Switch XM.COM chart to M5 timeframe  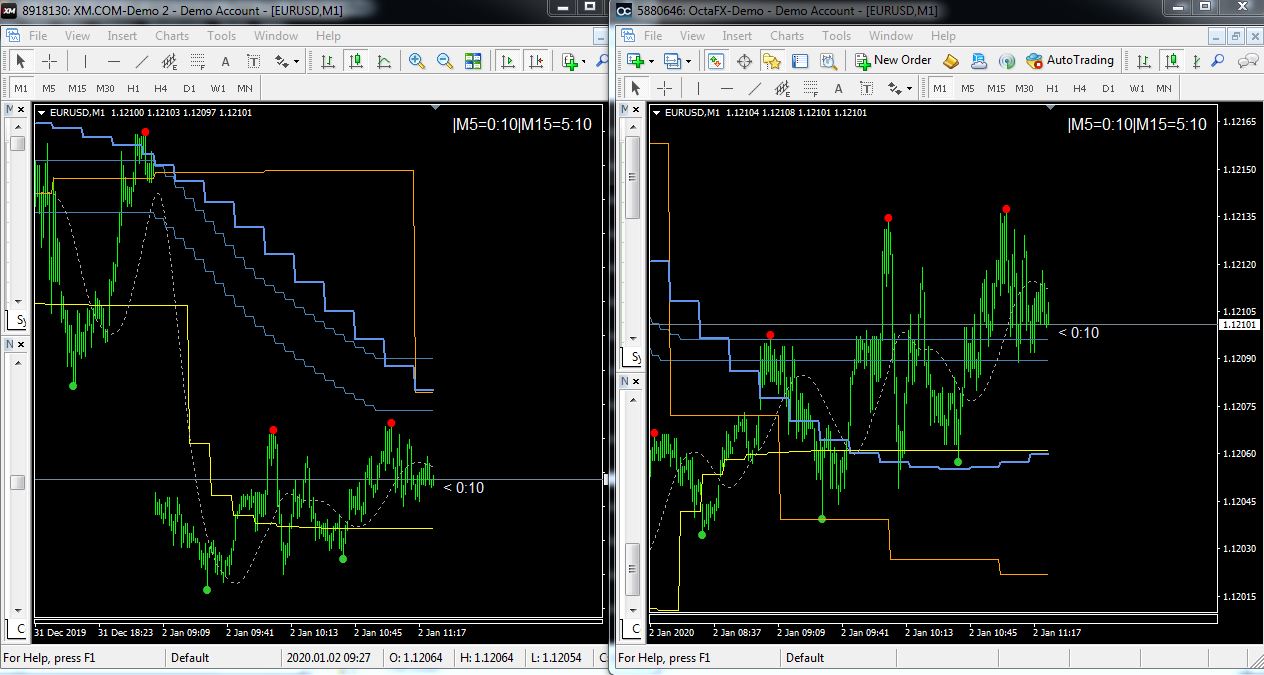pos(49,88)
